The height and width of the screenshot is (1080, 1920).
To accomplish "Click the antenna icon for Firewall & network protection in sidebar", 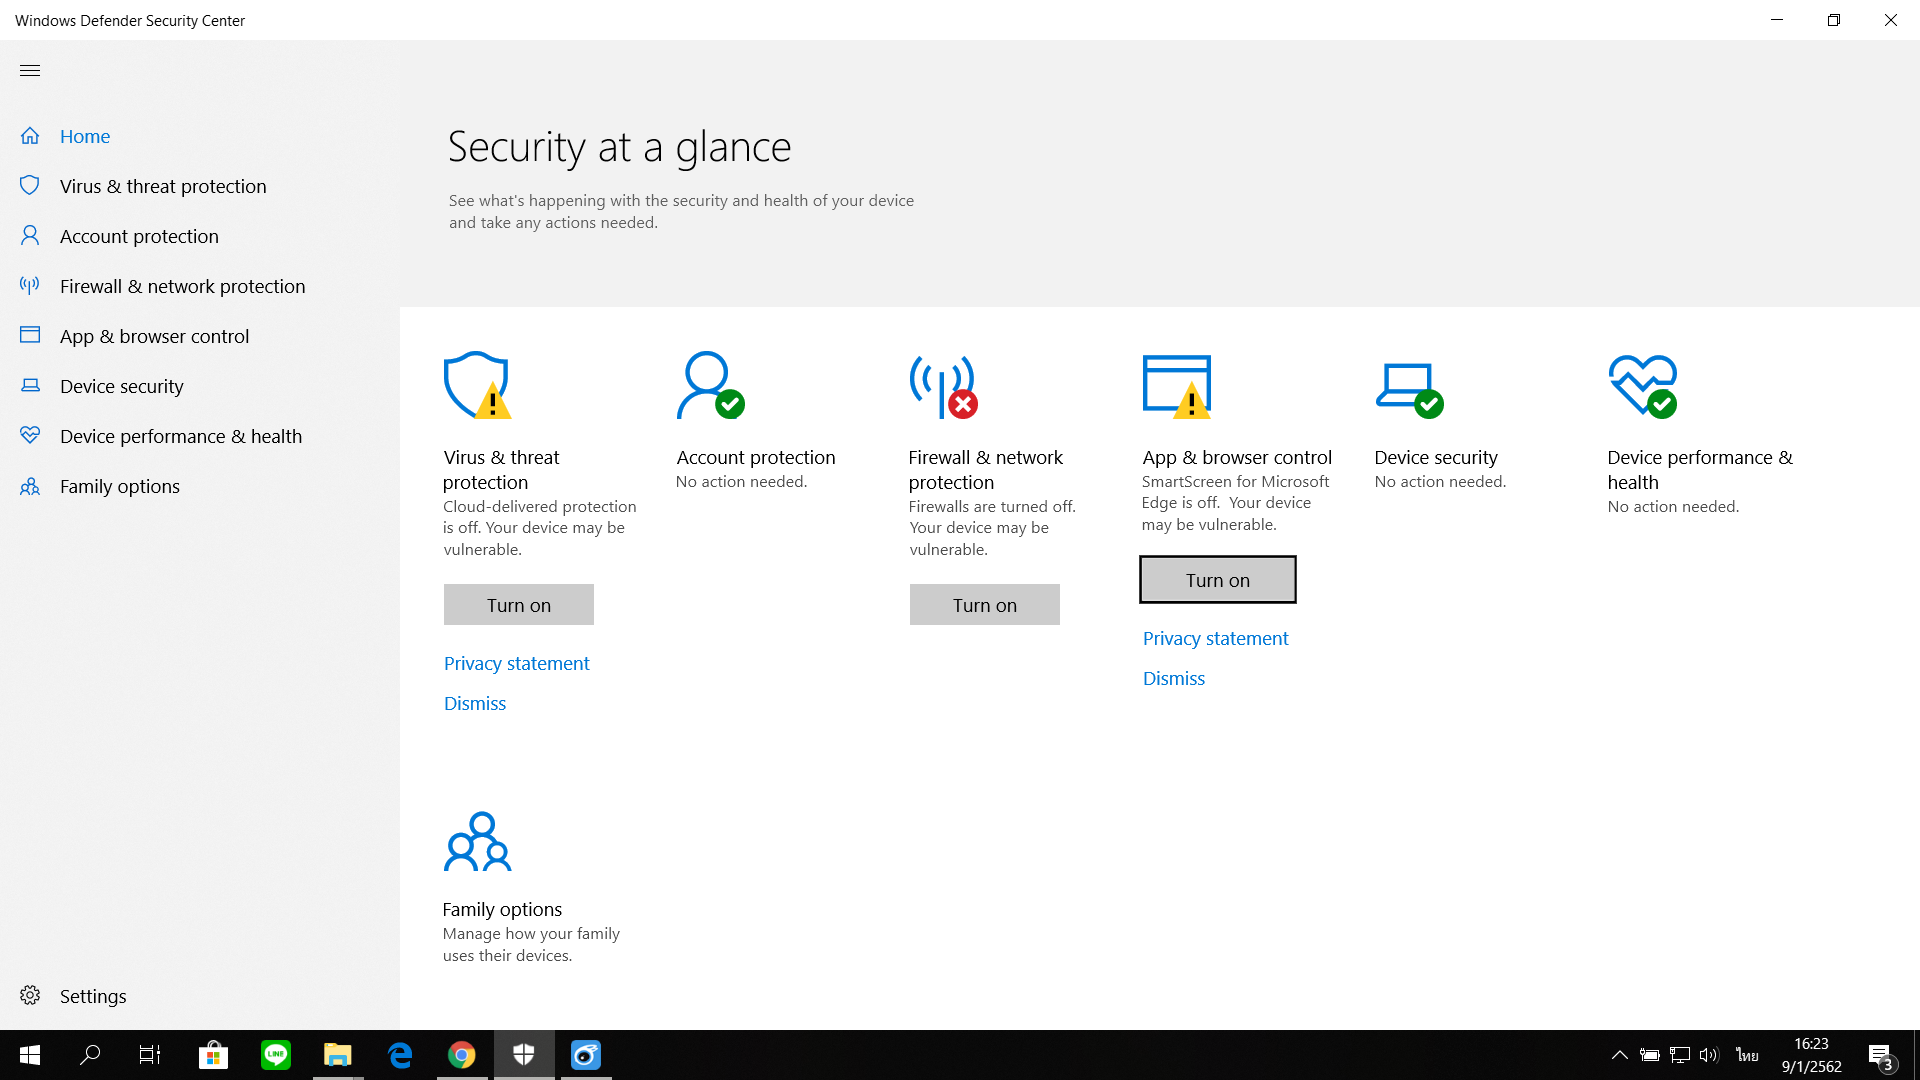I will 30,286.
